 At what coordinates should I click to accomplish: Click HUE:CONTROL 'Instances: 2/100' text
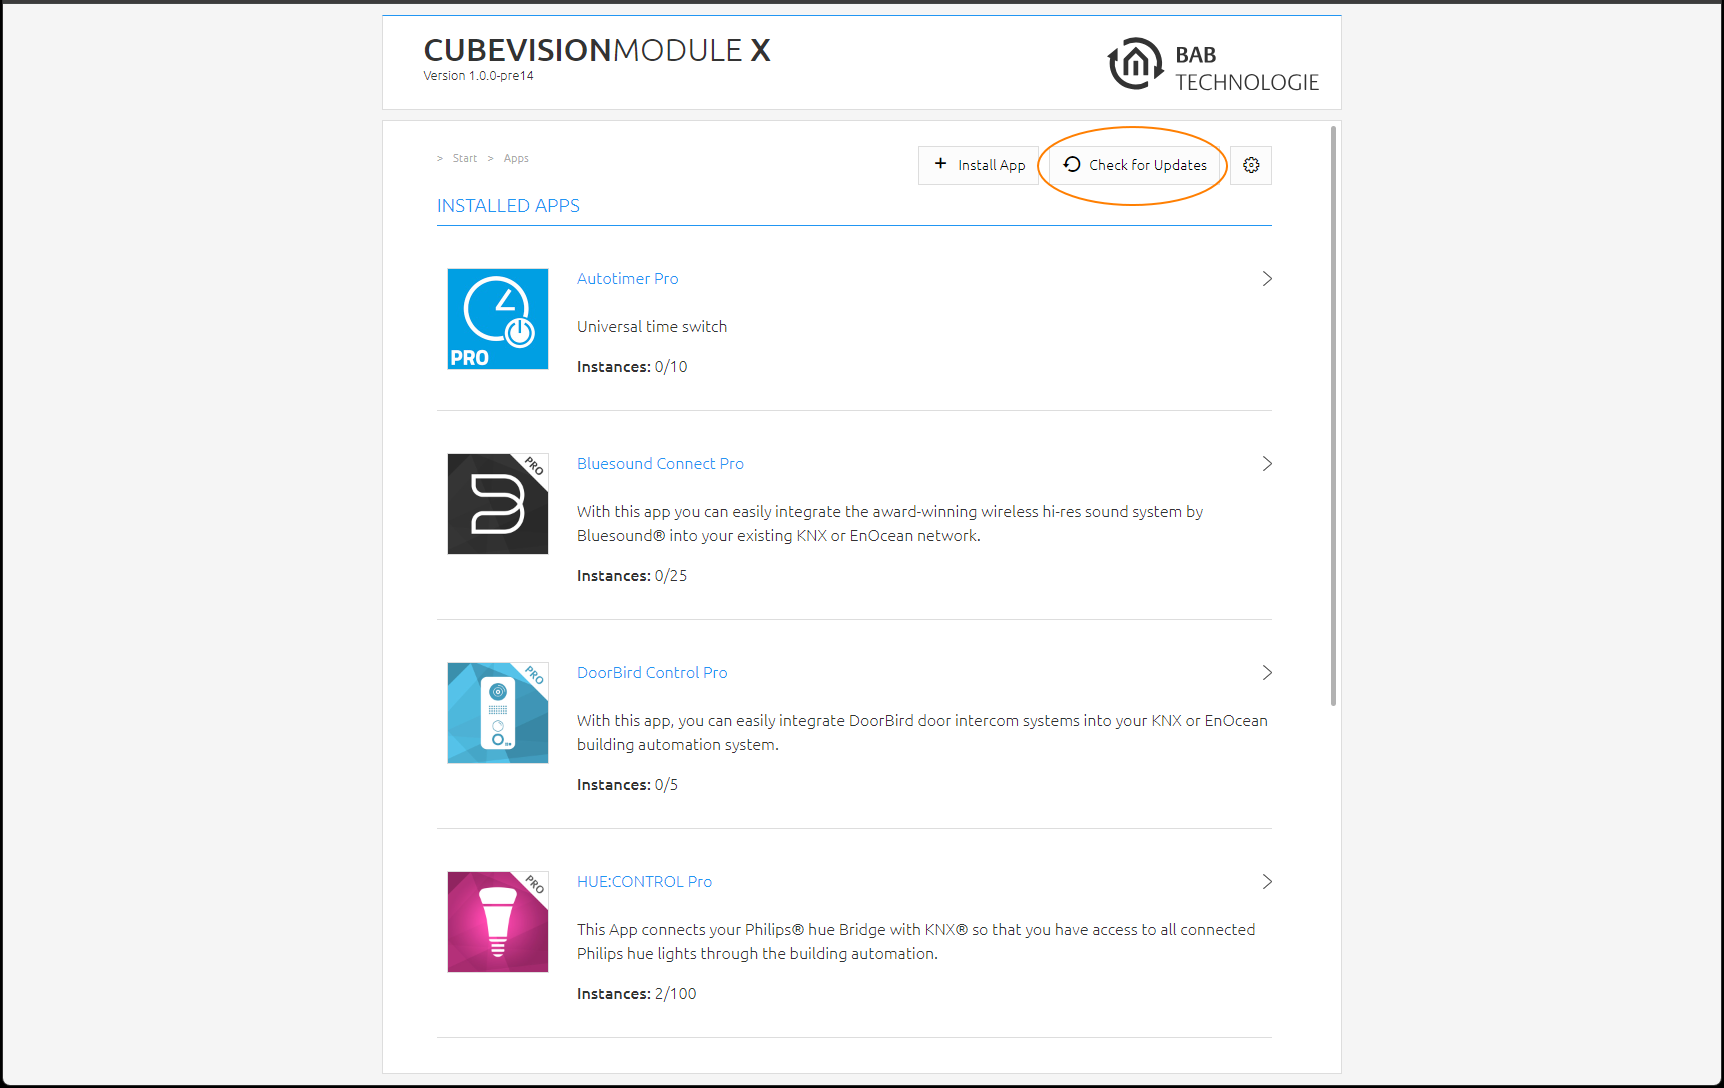point(637,994)
